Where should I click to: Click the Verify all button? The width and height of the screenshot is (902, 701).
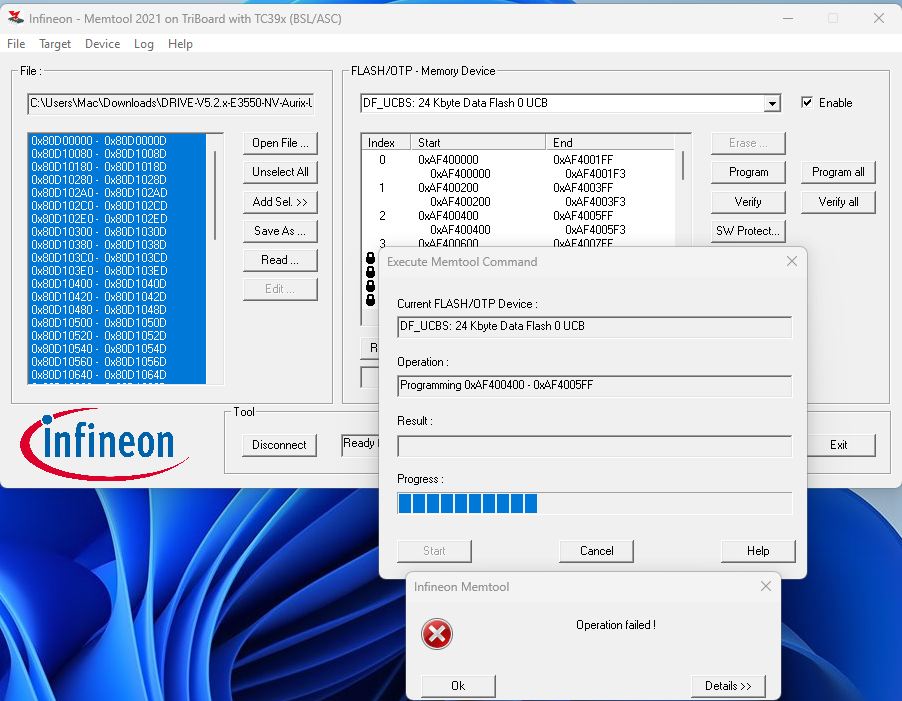coord(838,202)
